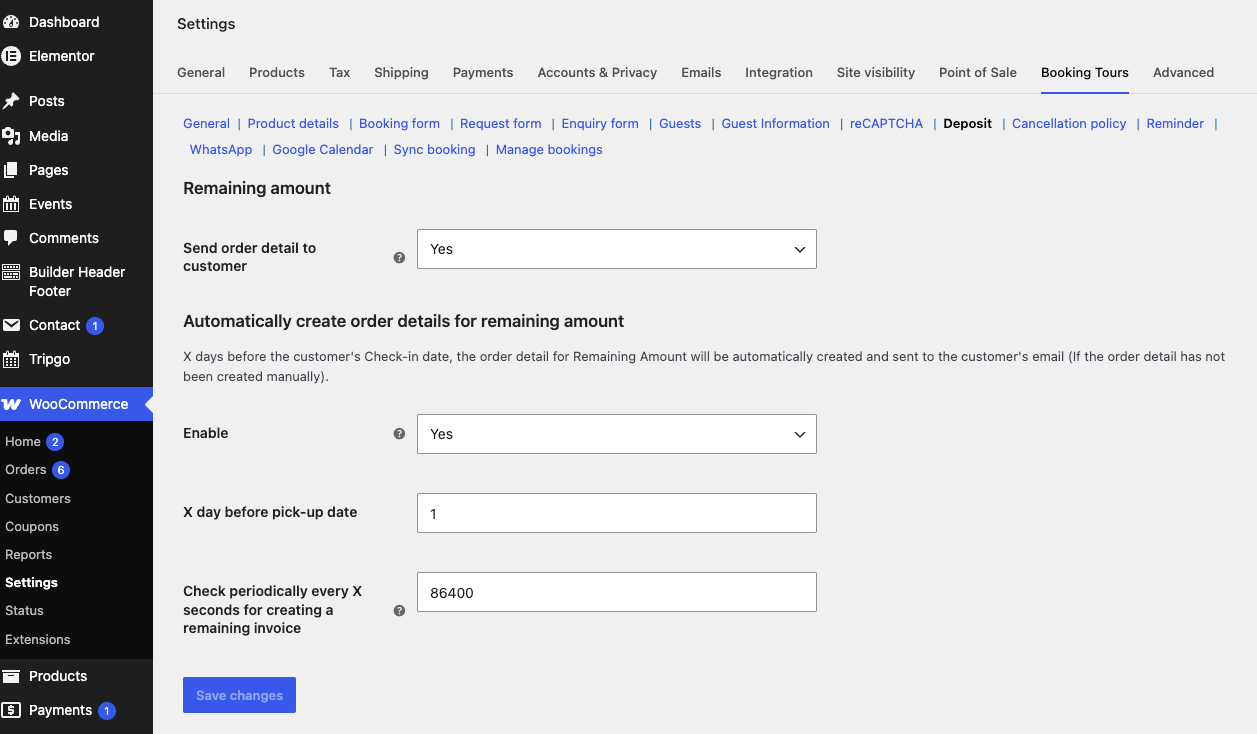Open the Payments settings tab
The image size is (1257, 734).
click(483, 72)
